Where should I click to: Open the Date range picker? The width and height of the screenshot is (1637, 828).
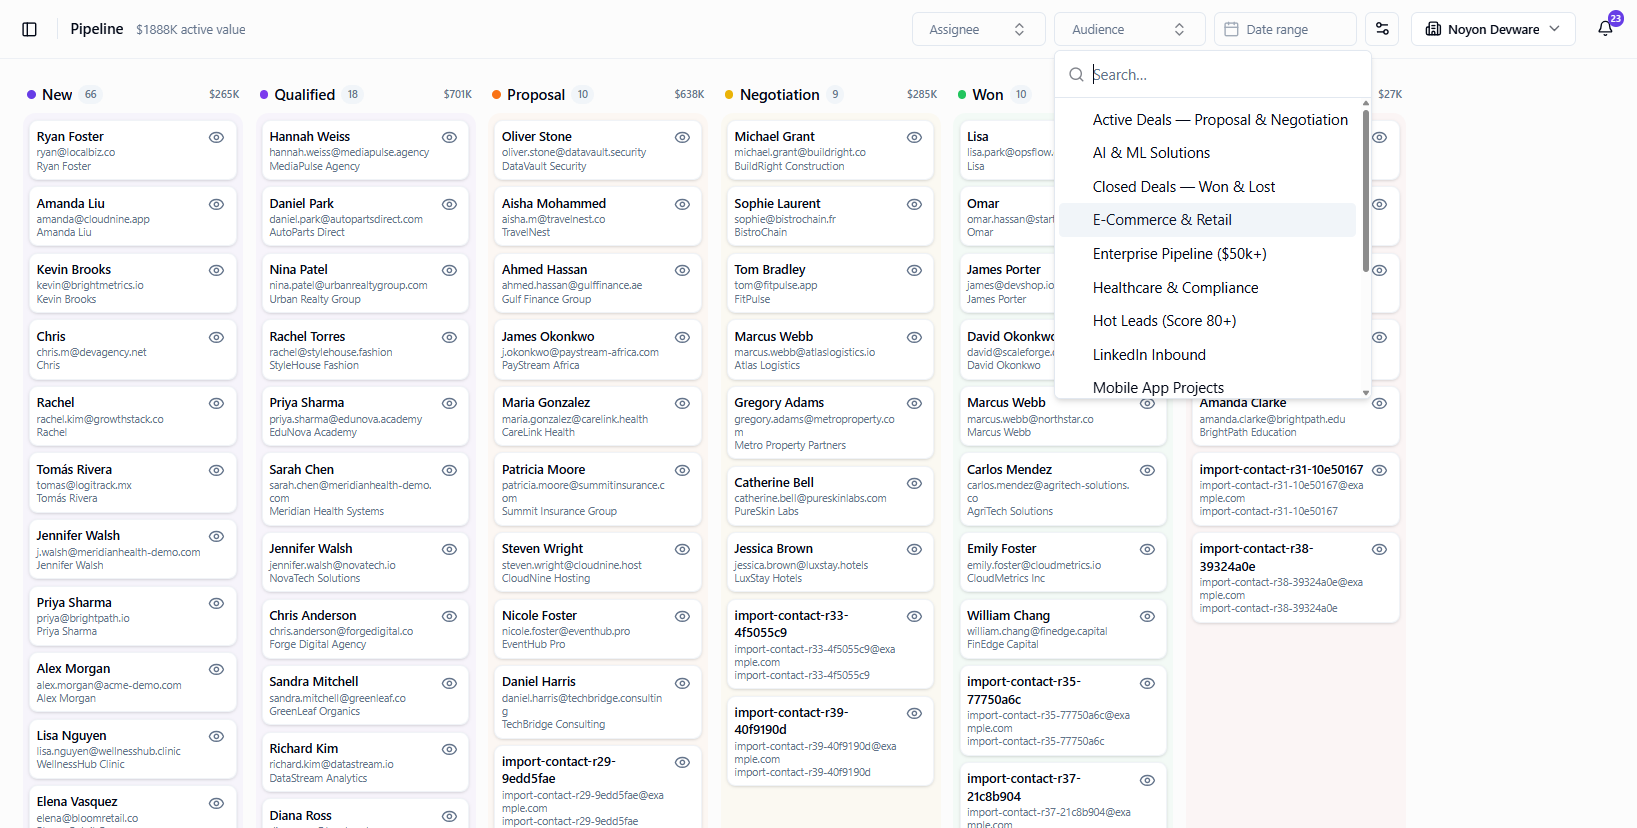[x=1285, y=29]
